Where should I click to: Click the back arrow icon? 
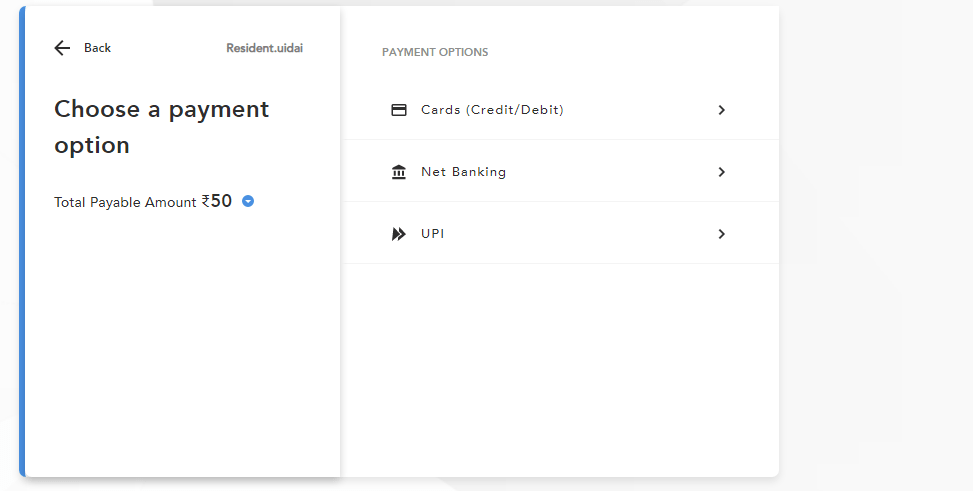[62, 48]
